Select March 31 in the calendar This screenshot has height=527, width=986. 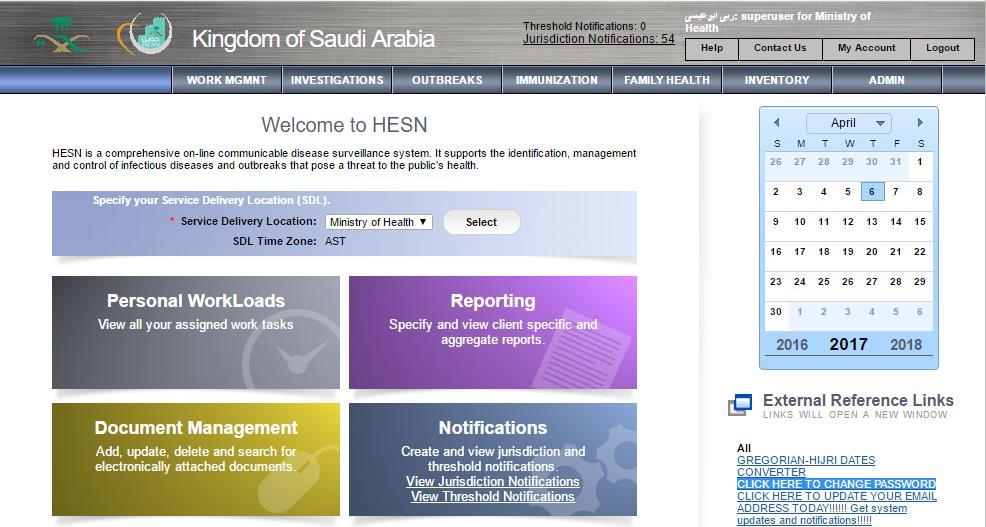tap(895, 162)
